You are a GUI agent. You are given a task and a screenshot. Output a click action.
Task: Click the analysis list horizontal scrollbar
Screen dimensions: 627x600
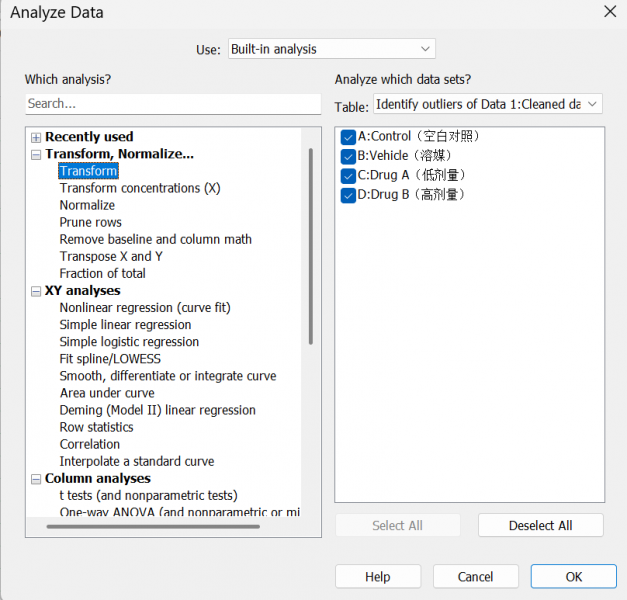153,526
